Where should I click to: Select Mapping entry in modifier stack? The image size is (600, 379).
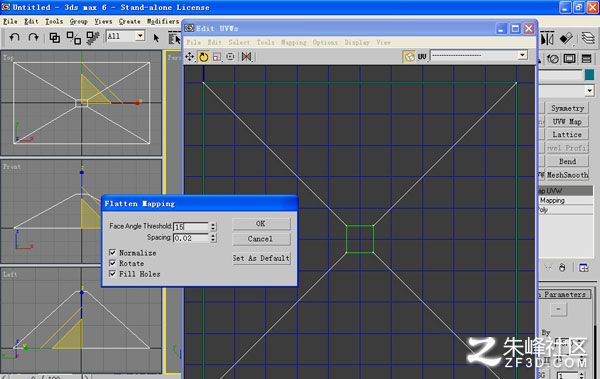(x=566, y=200)
